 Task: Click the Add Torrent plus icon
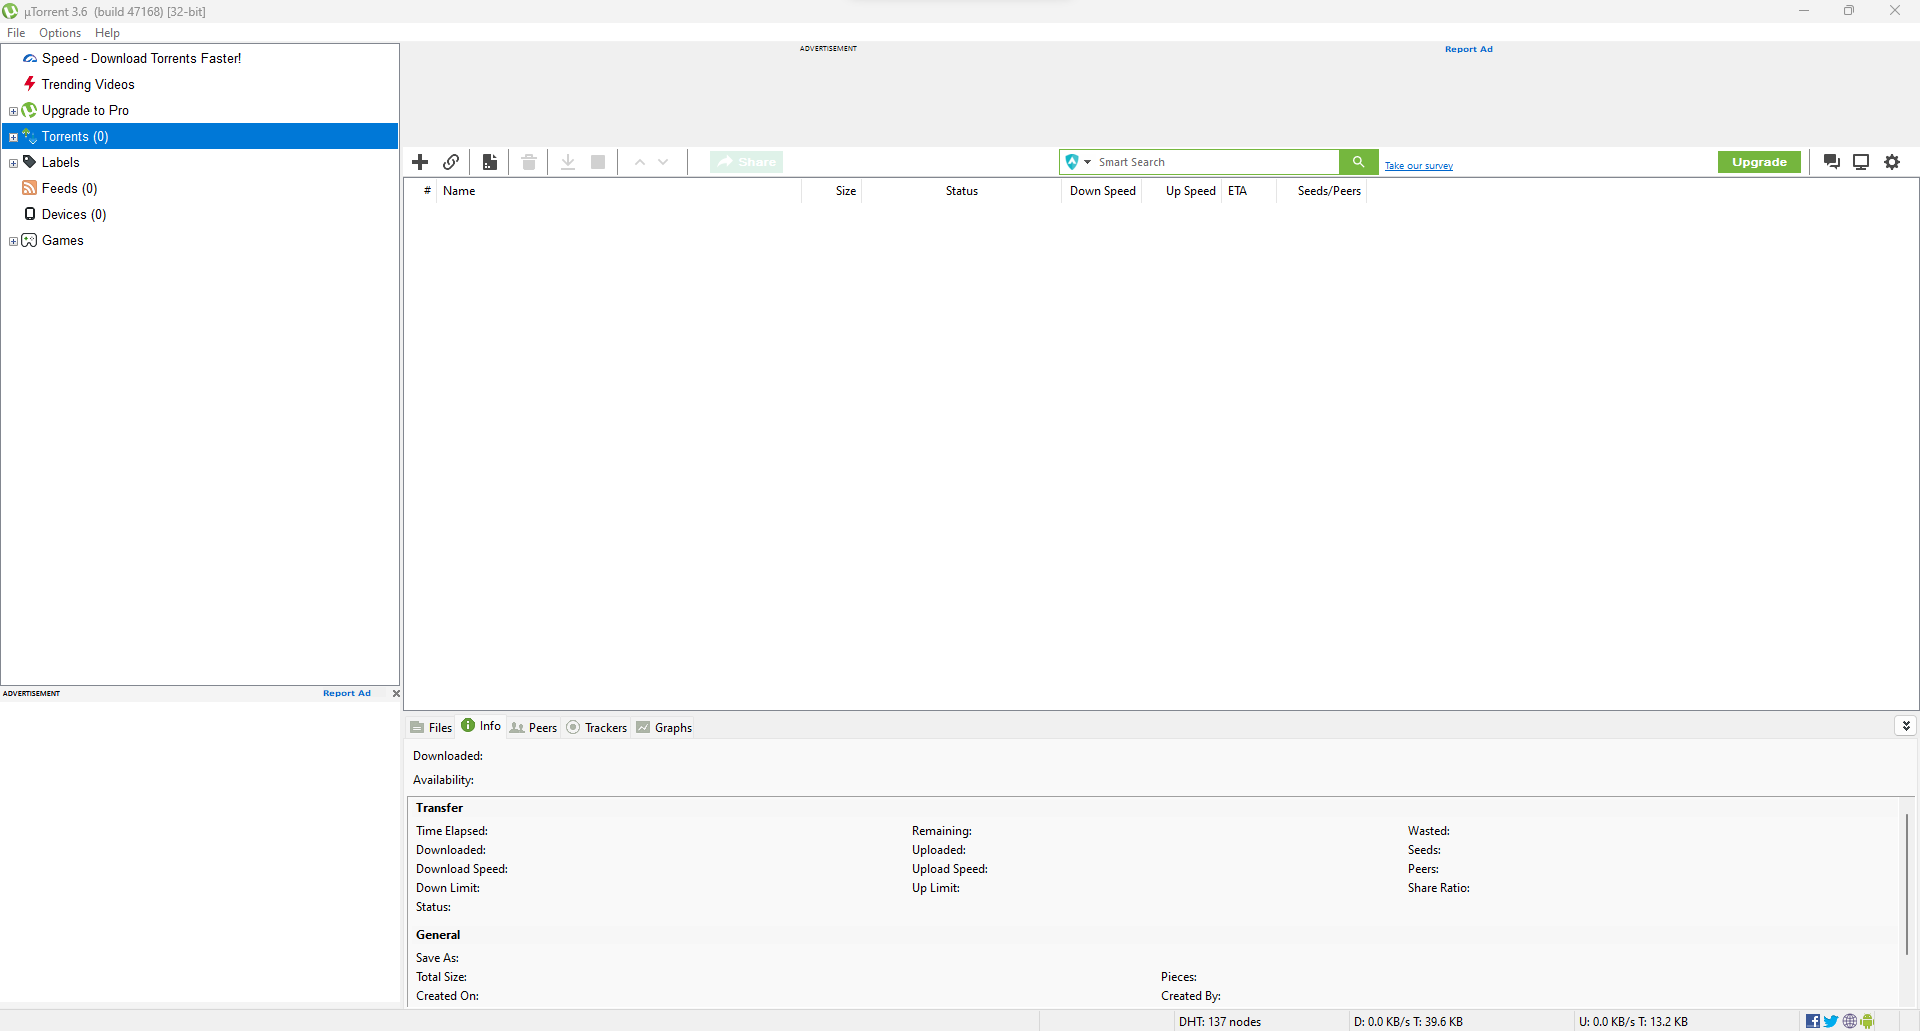pyautogui.click(x=420, y=162)
